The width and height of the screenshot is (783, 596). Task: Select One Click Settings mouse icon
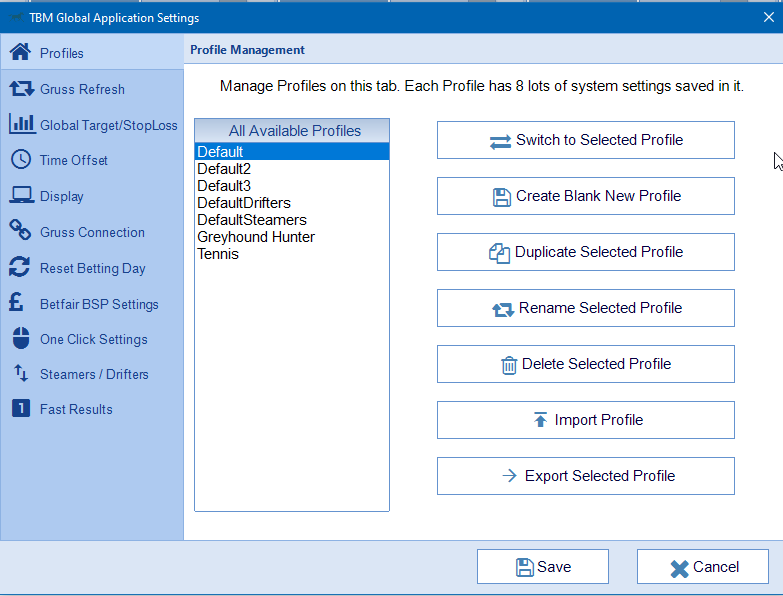tap(21, 338)
